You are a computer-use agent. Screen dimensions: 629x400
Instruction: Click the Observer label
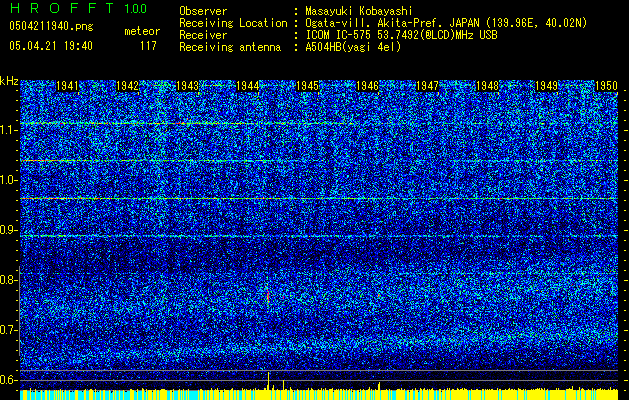(203, 11)
